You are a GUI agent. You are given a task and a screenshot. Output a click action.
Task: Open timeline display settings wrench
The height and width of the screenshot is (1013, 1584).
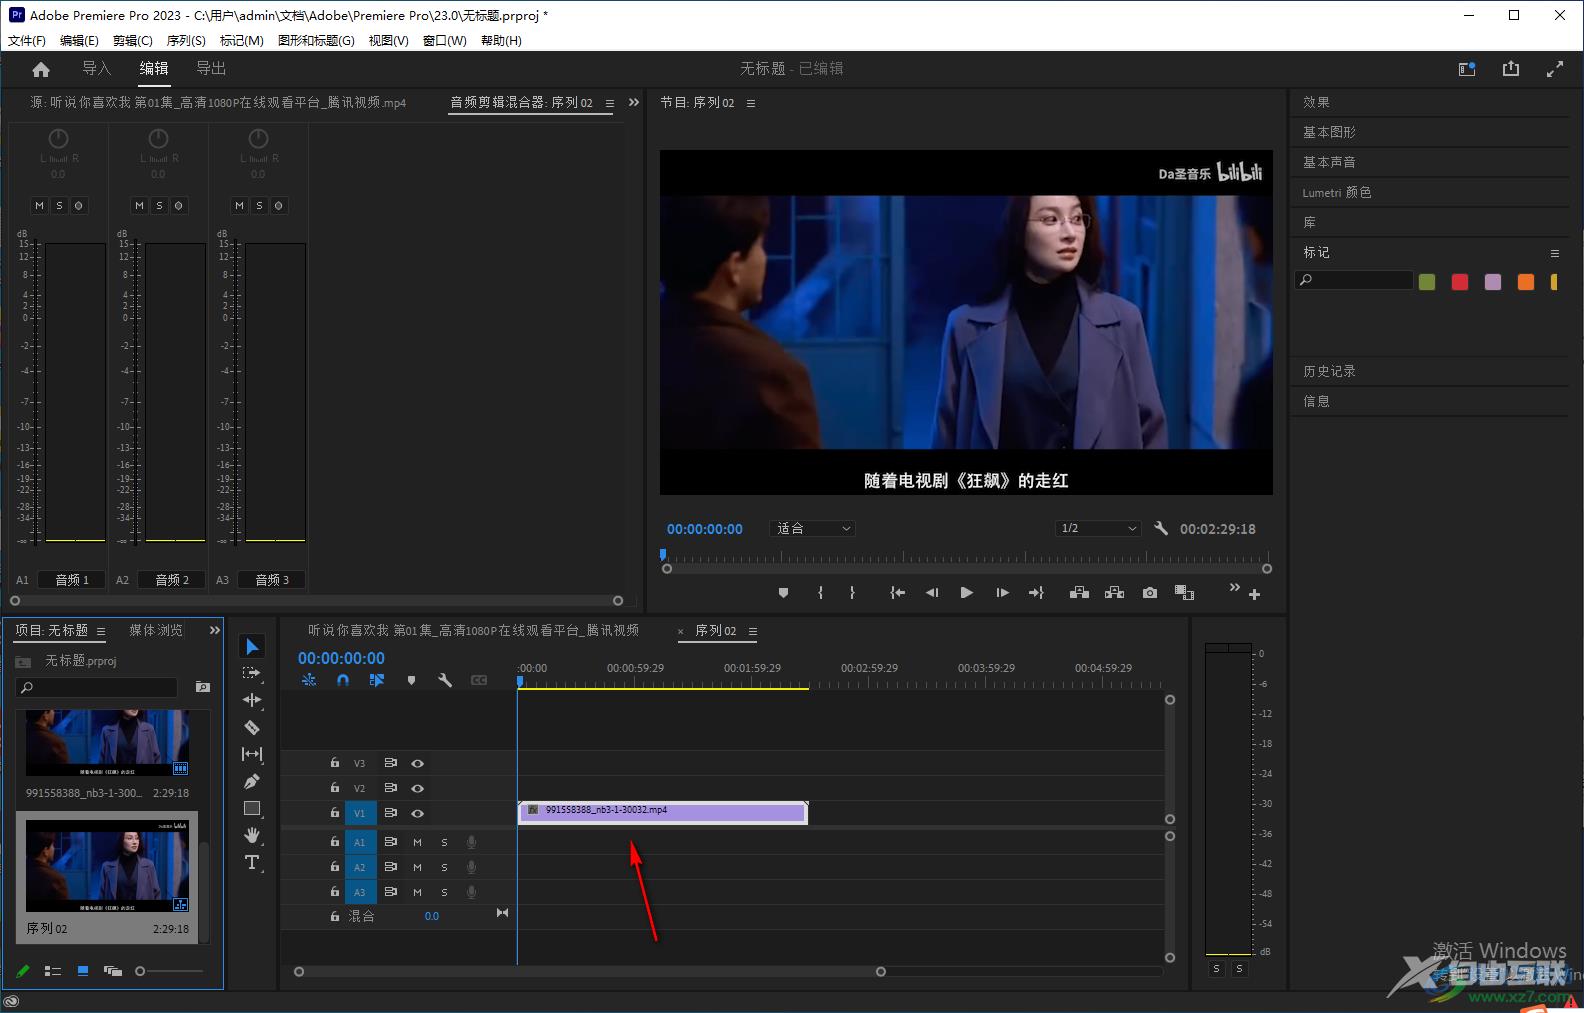[x=445, y=680]
